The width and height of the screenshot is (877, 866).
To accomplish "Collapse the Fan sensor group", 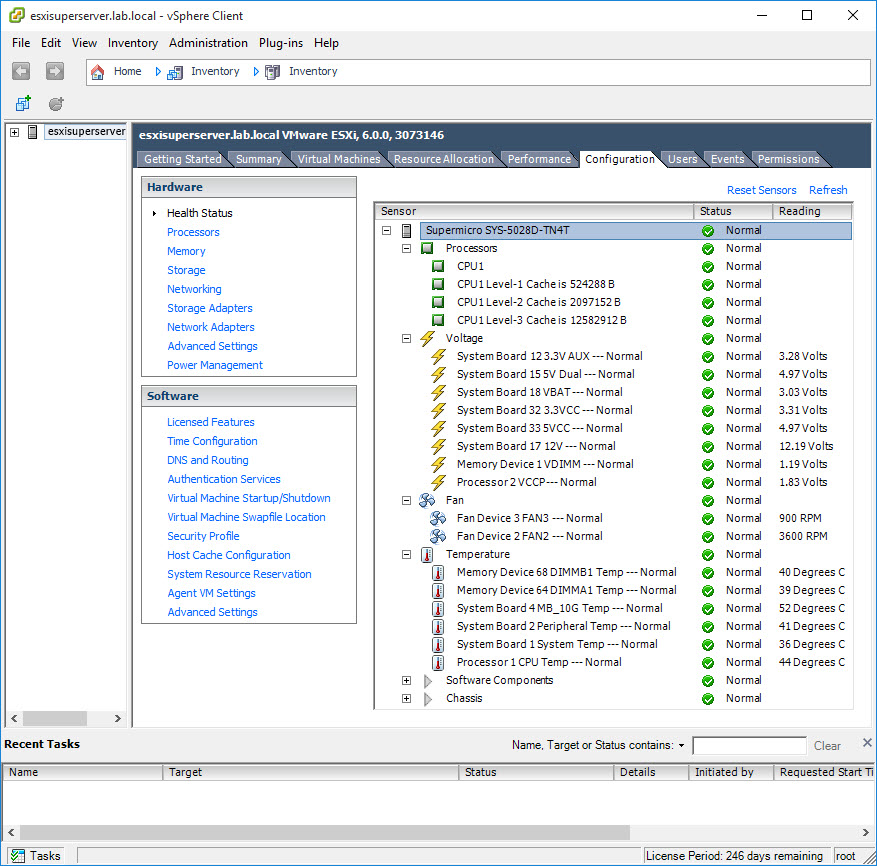I will [407, 501].
